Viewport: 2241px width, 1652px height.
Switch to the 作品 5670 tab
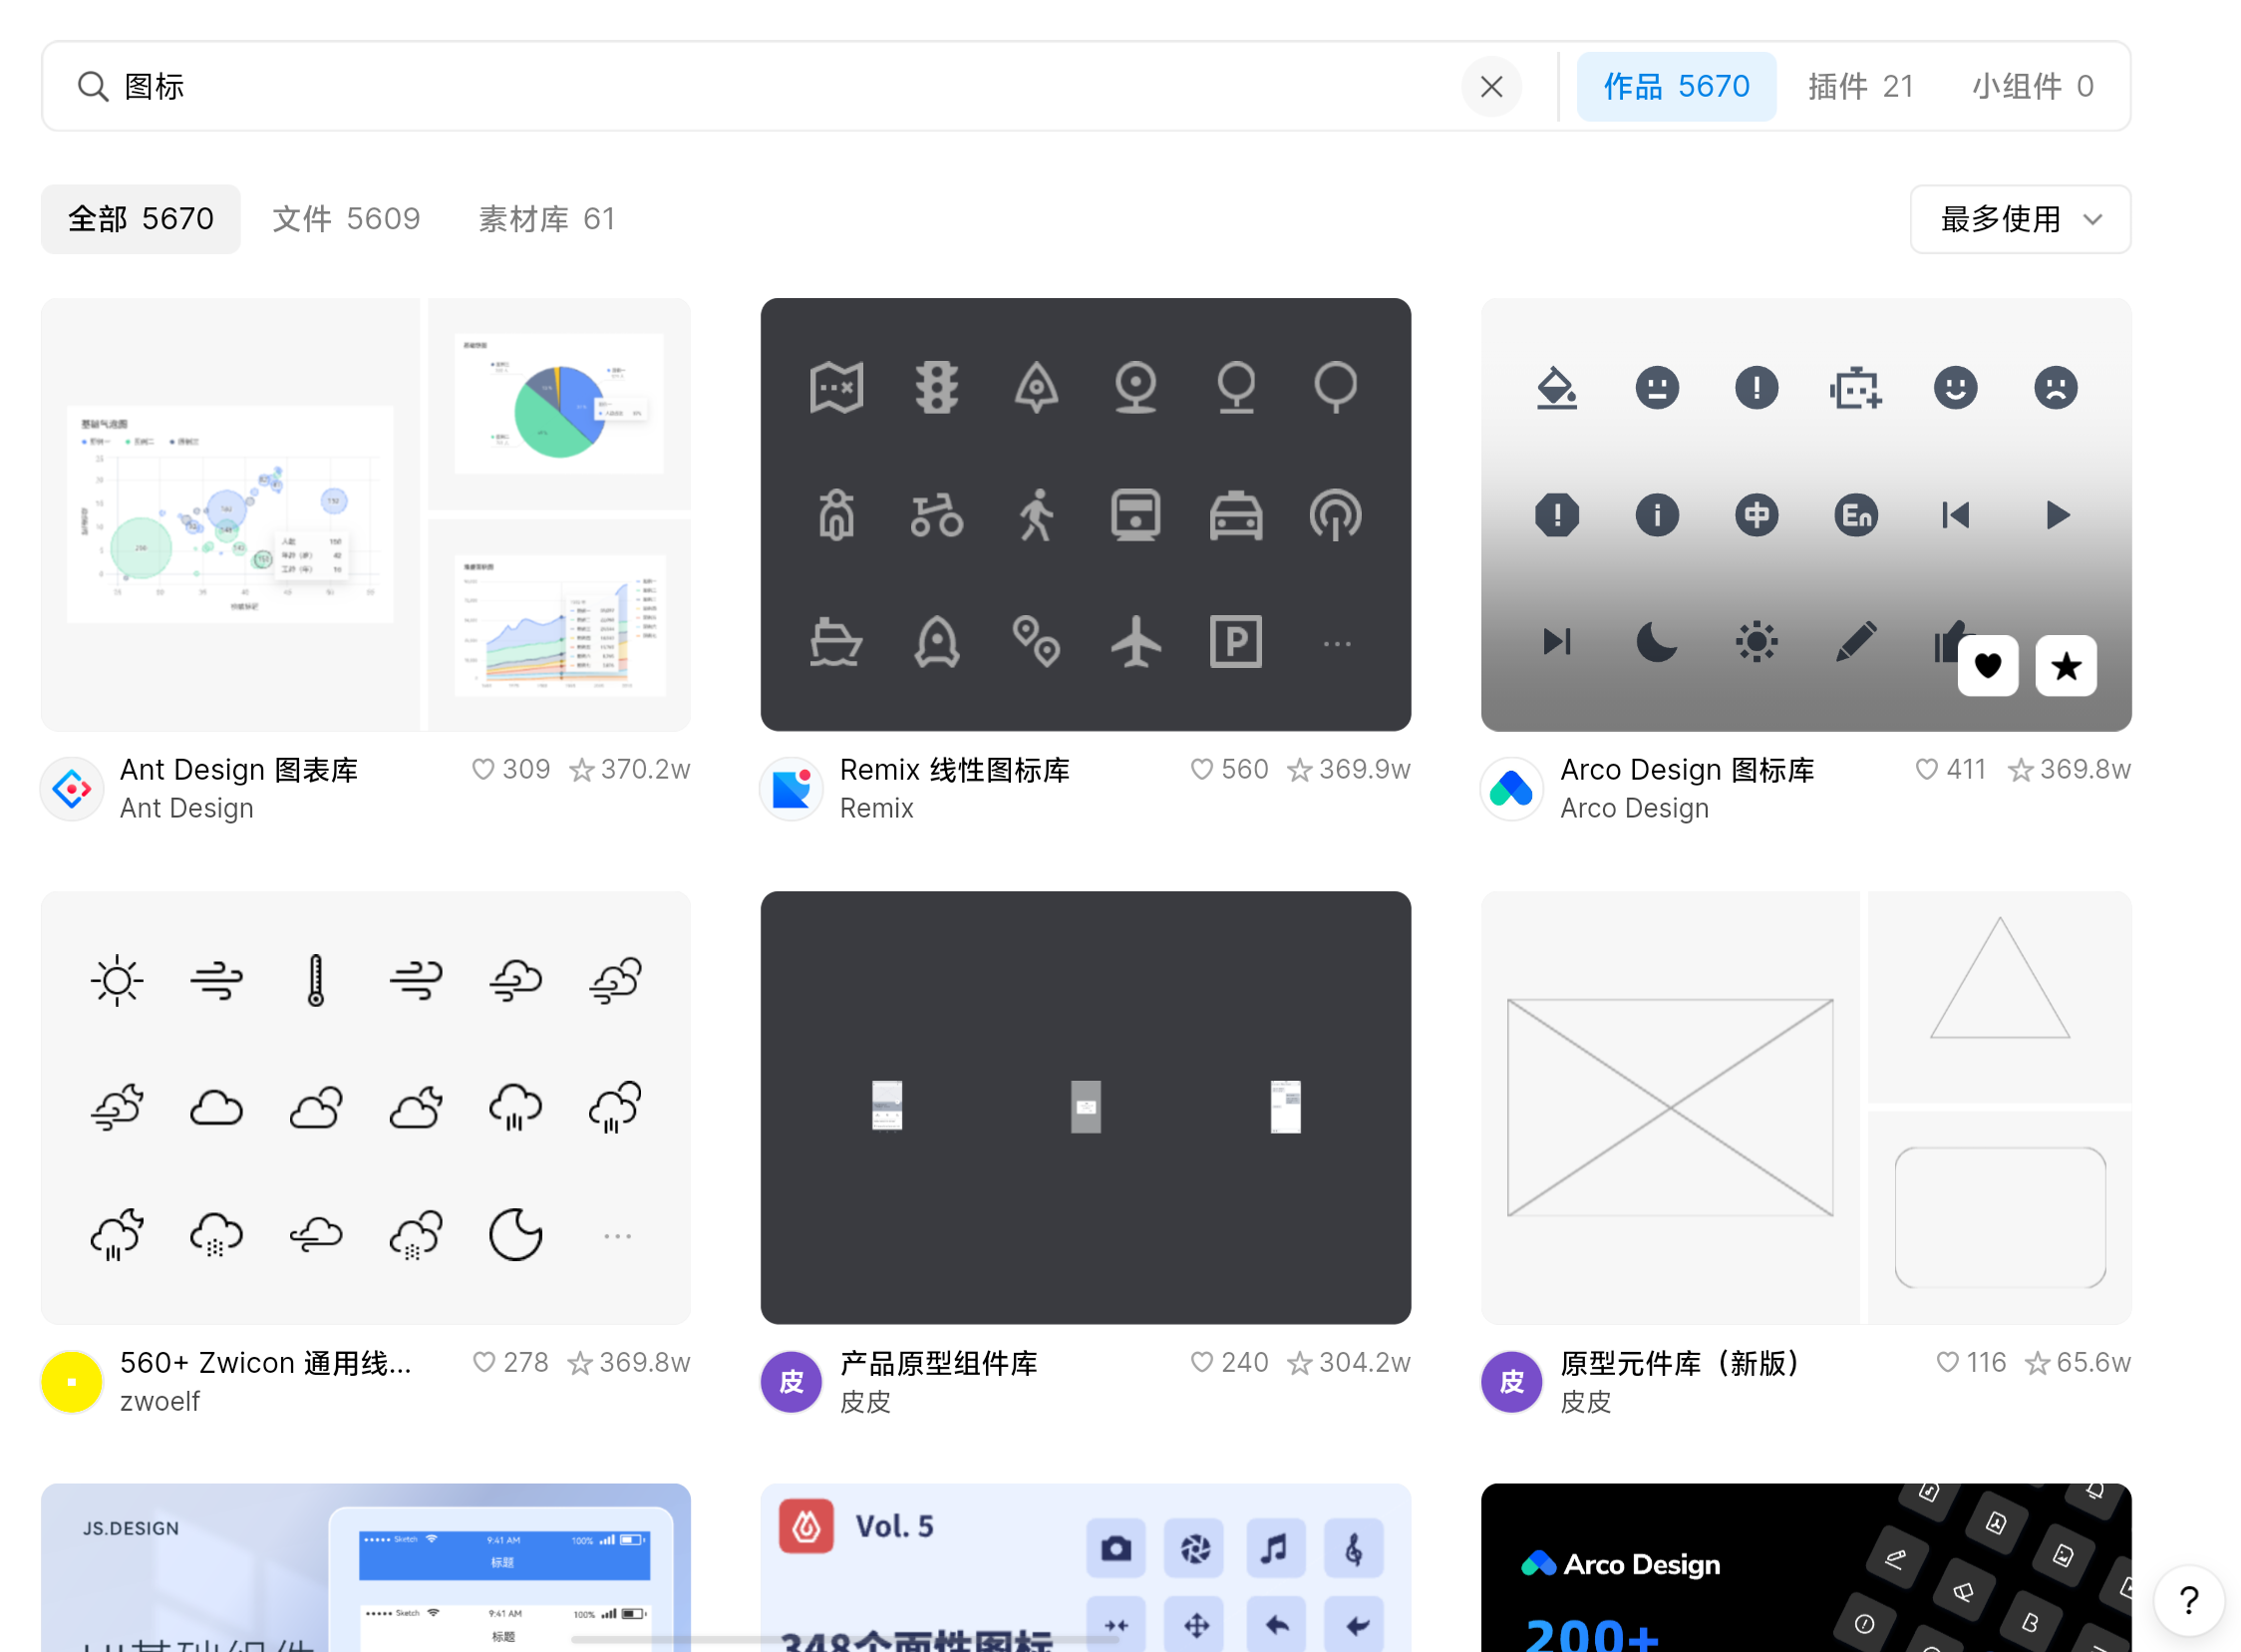click(x=1676, y=87)
